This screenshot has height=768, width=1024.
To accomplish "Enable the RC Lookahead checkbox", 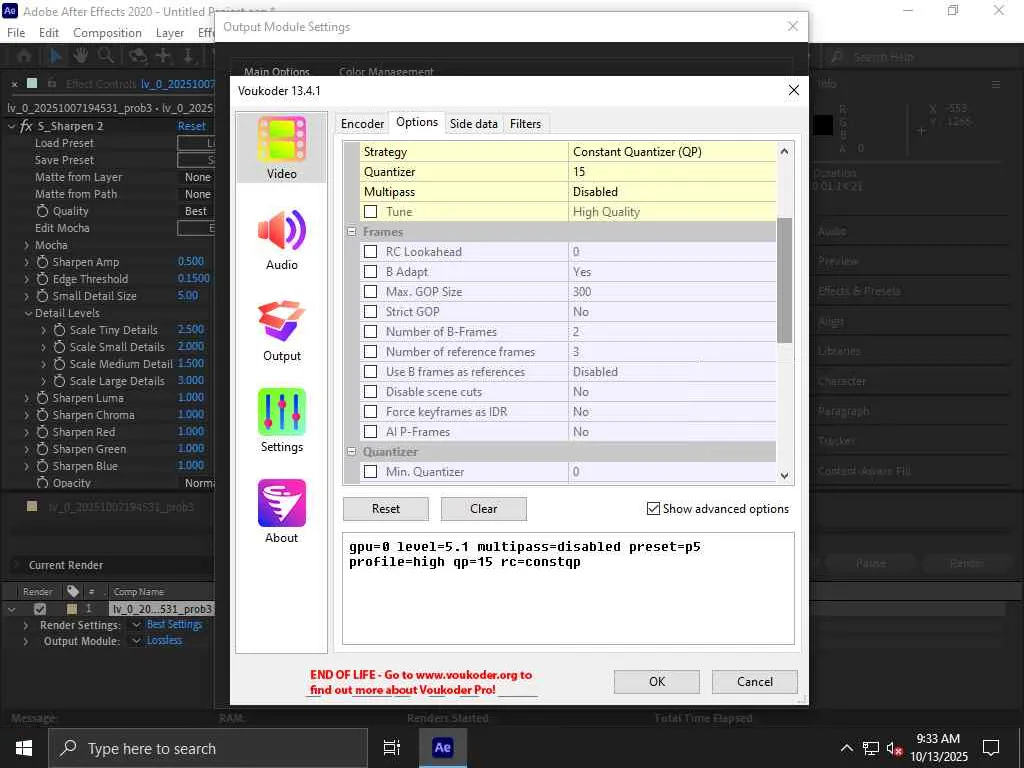I will [370, 251].
